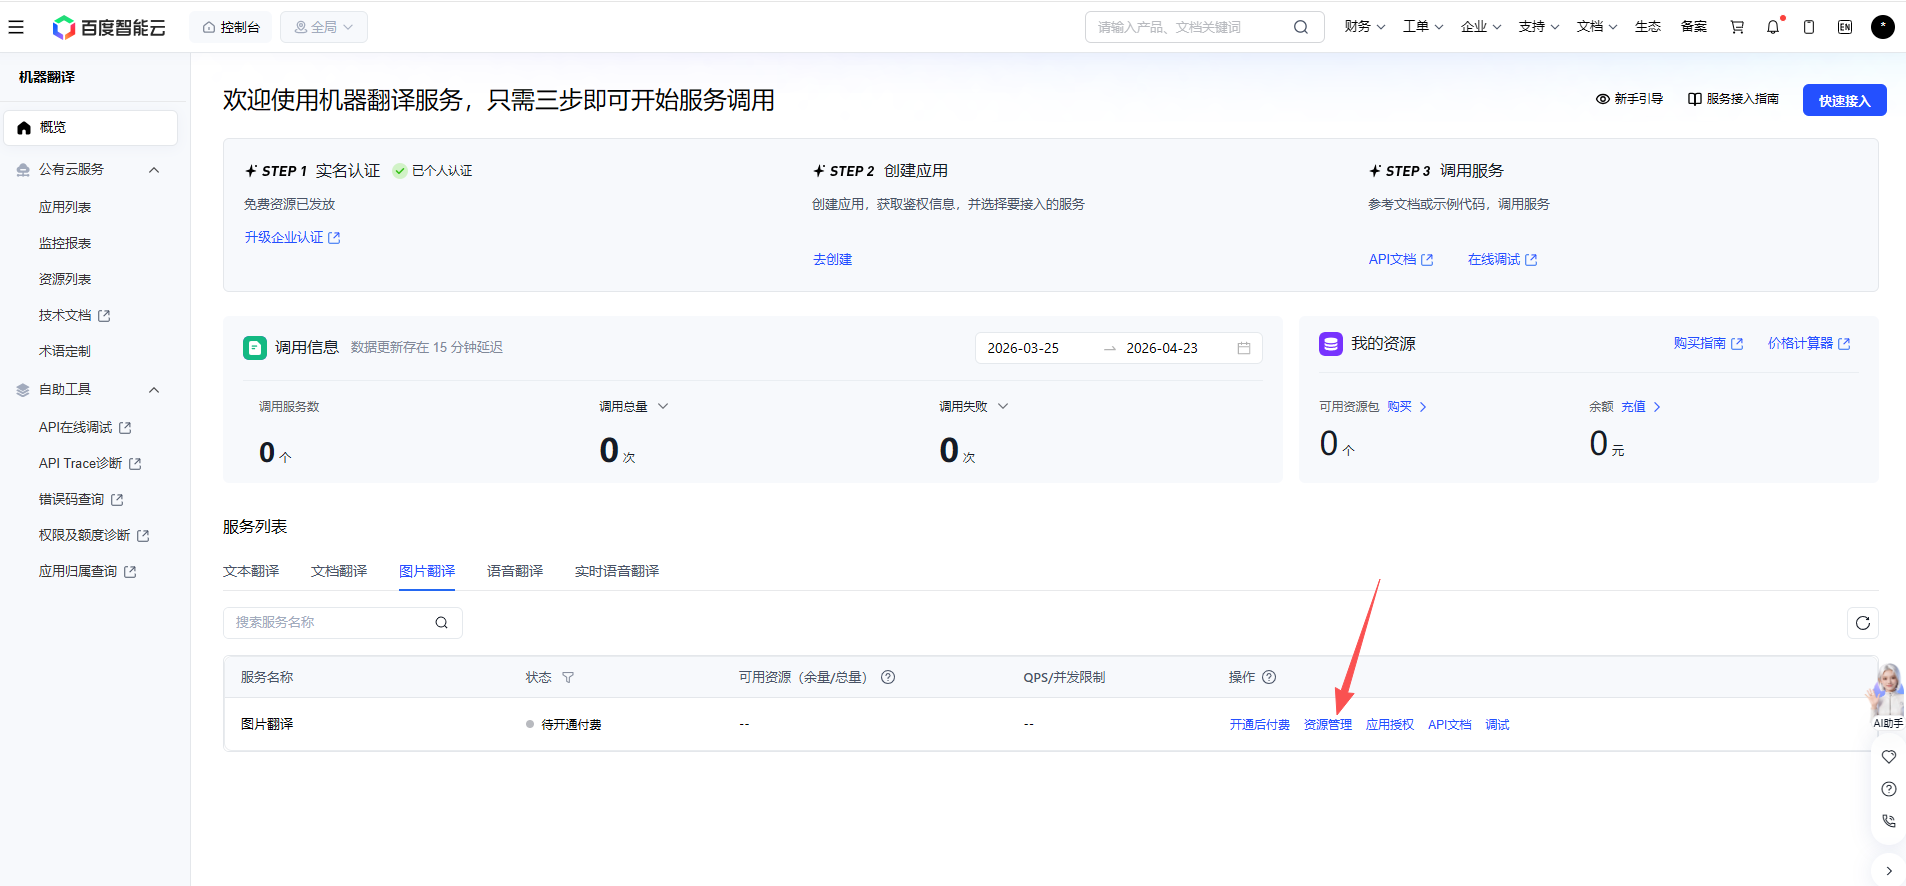The width and height of the screenshot is (1906, 886).
Task: Click 资源管理 in the 图片翻译 row
Action: click(x=1328, y=725)
